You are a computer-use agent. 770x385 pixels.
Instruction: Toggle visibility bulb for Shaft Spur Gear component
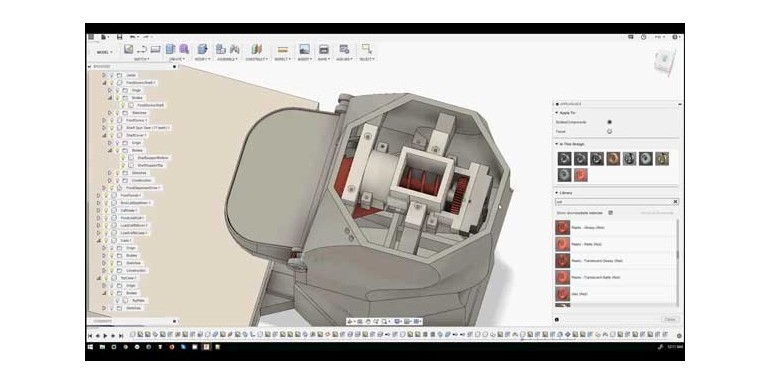[x=111, y=128]
